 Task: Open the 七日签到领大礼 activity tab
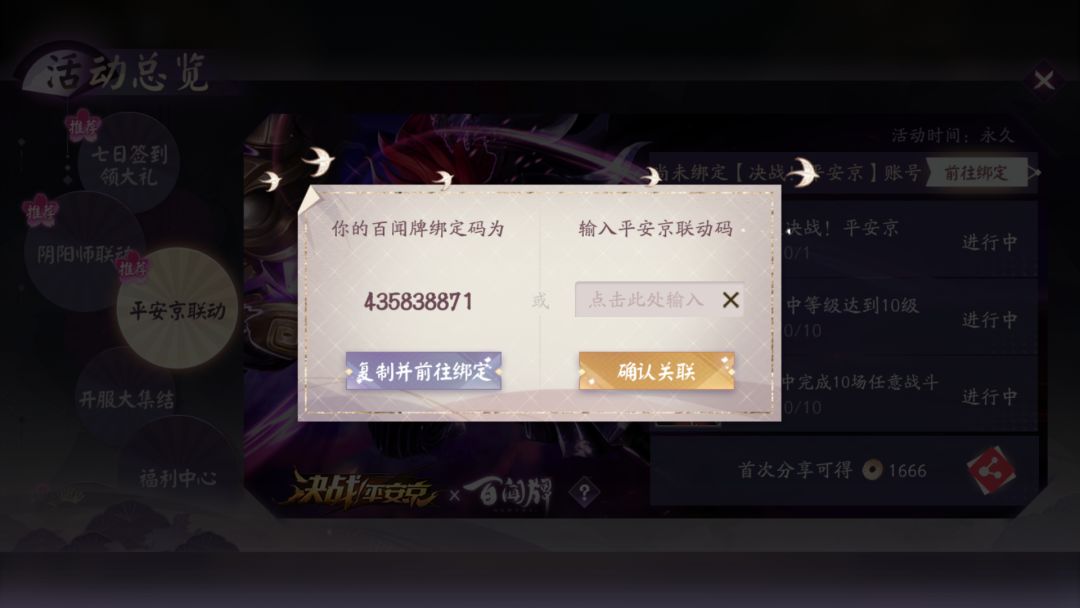point(129,164)
